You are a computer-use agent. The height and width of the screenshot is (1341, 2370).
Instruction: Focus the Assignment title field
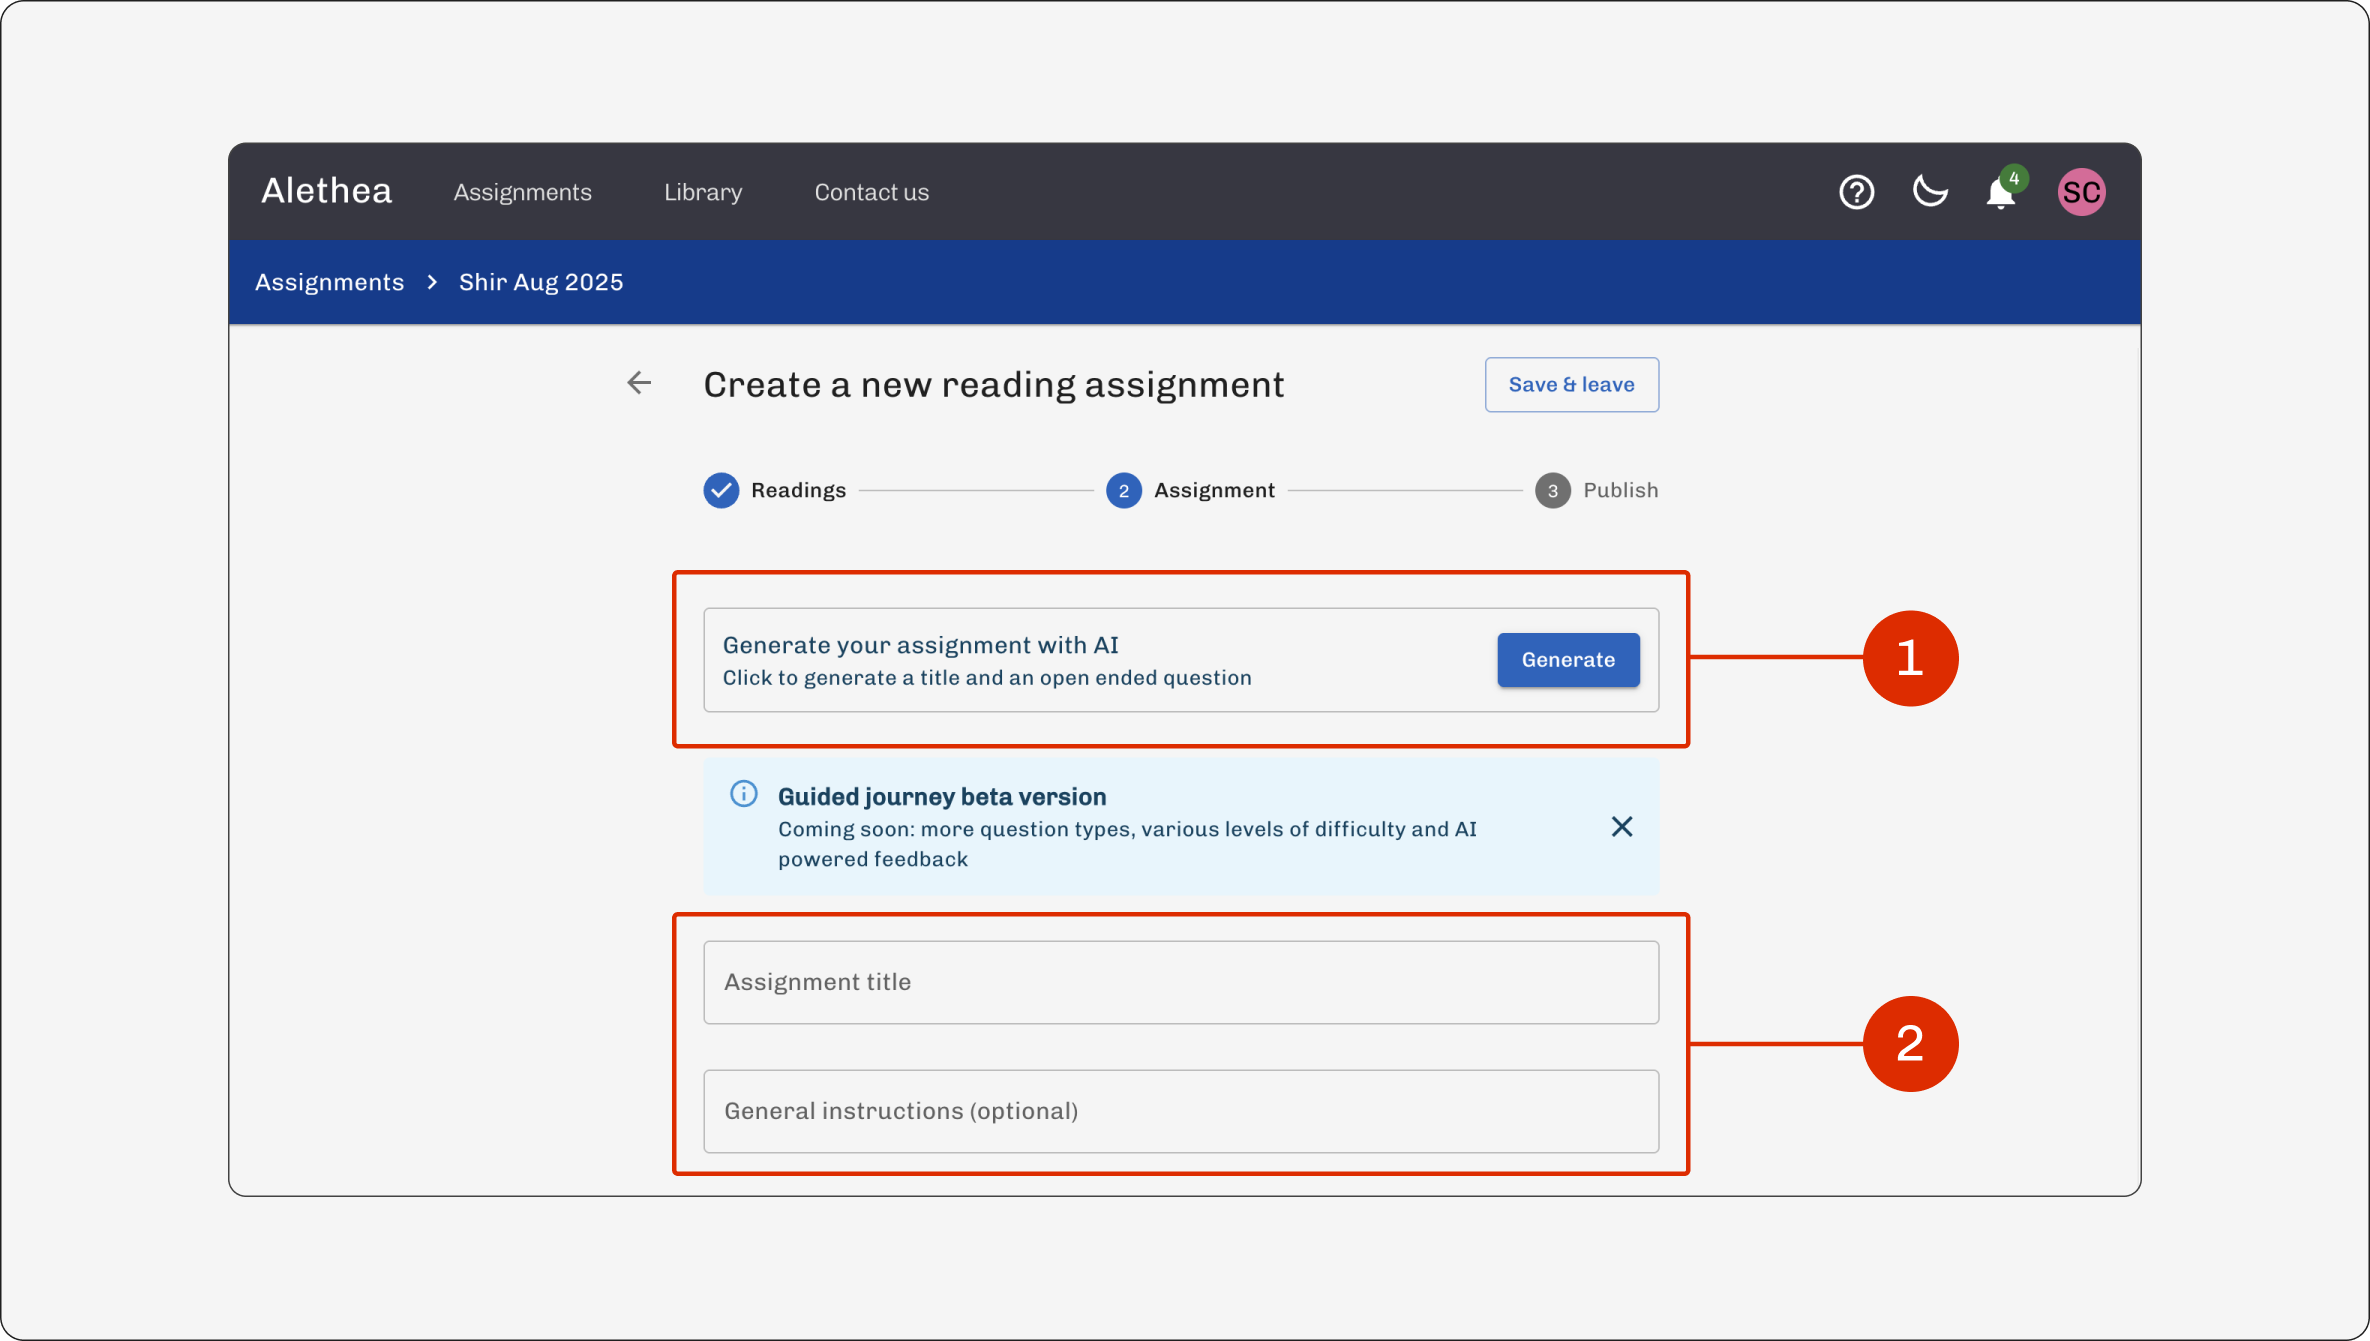1181,982
